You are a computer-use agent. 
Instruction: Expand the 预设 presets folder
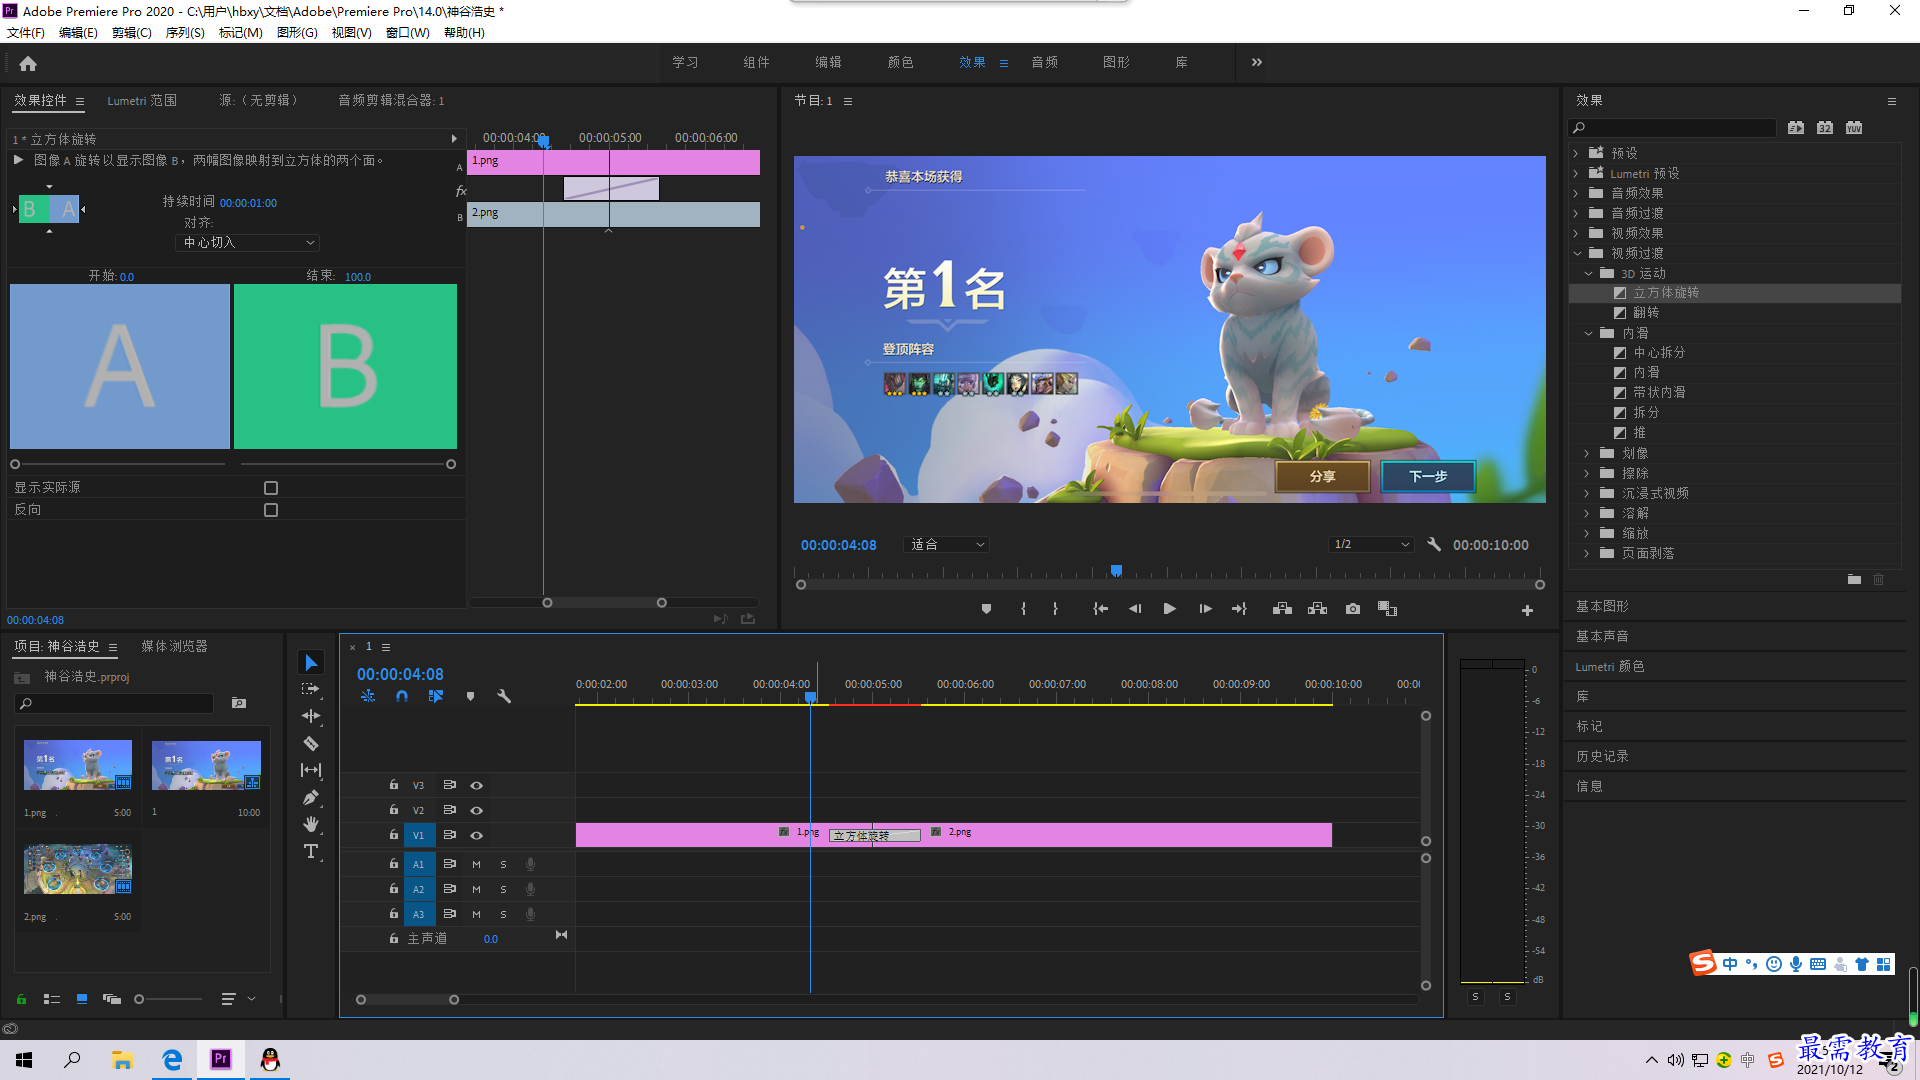pos(1576,154)
